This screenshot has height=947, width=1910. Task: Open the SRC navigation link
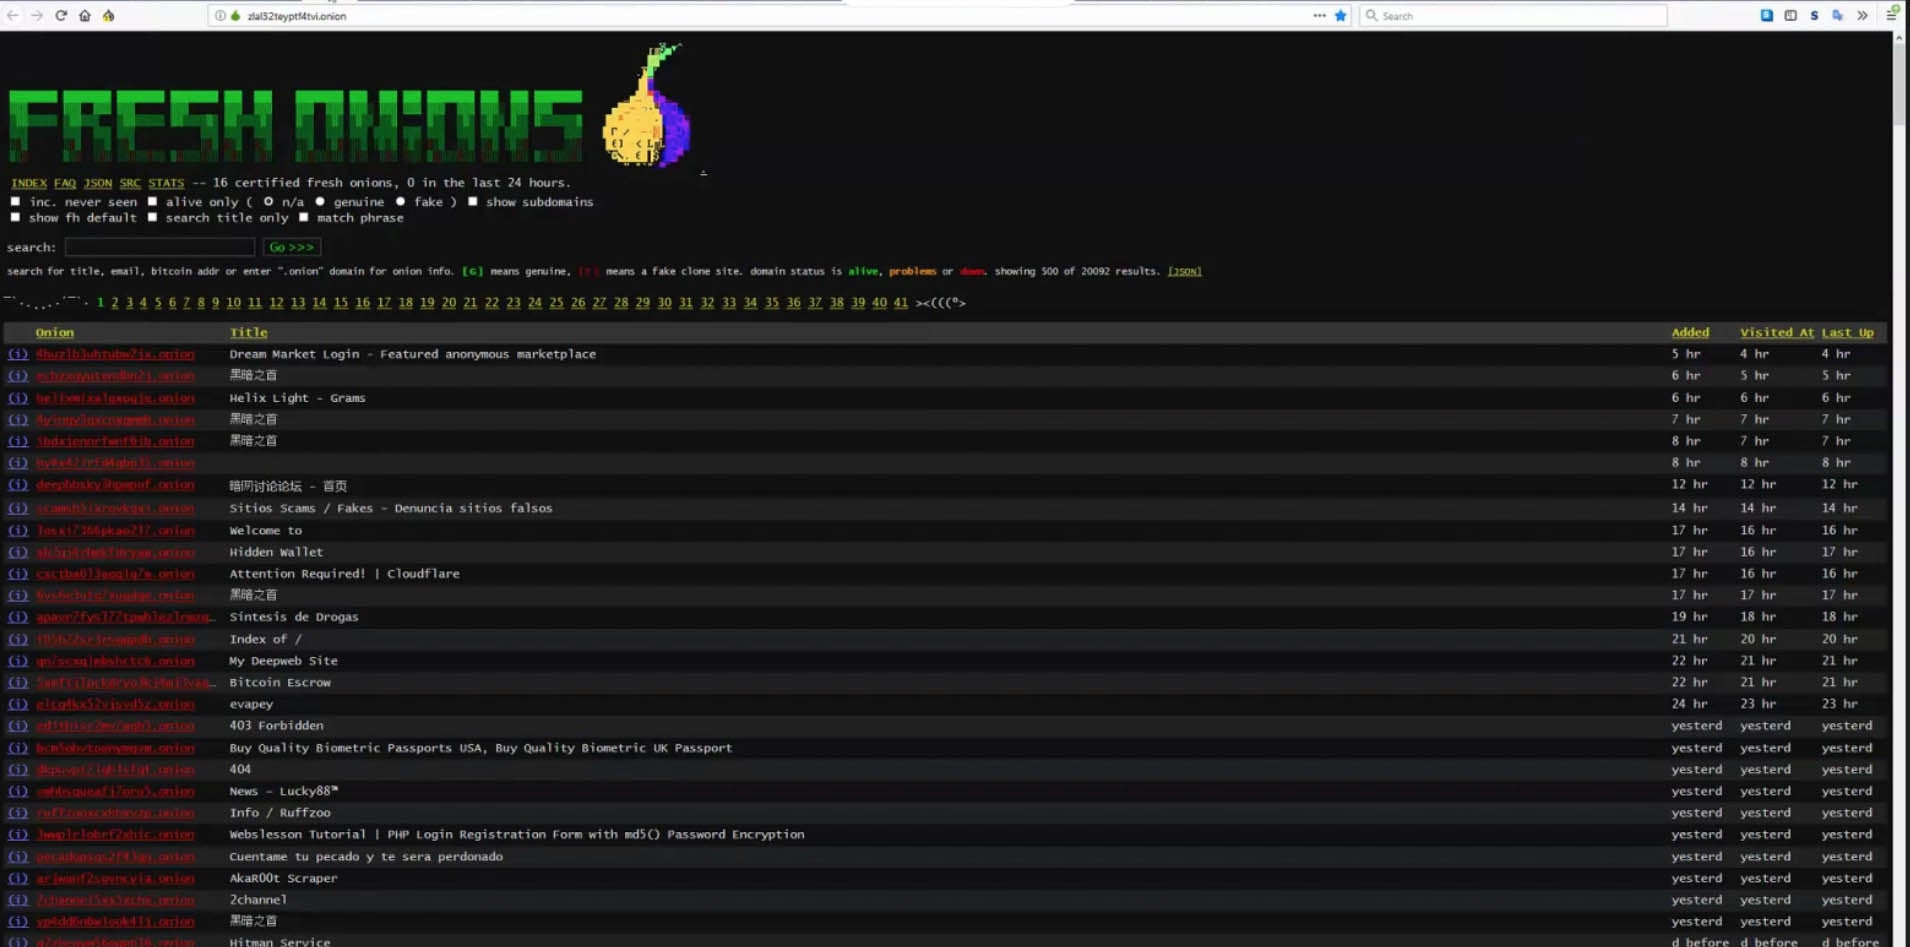130,183
